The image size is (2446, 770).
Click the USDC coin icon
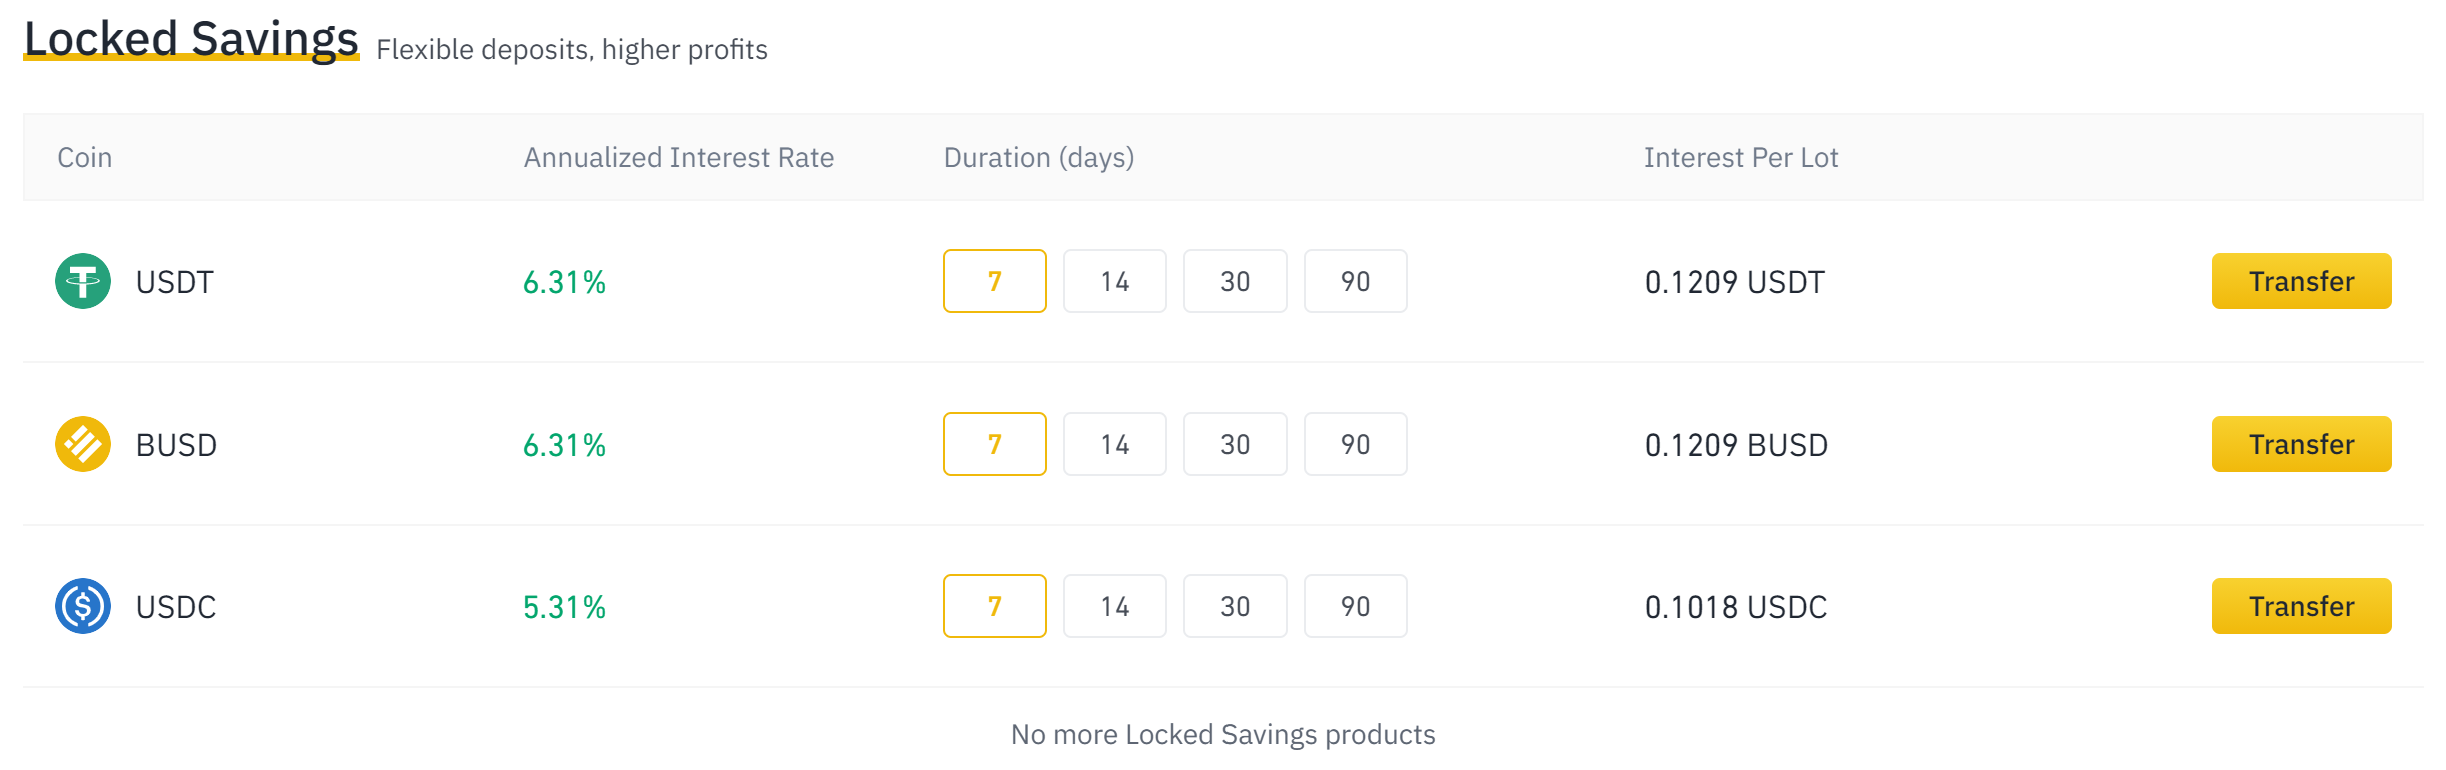coord(83,606)
